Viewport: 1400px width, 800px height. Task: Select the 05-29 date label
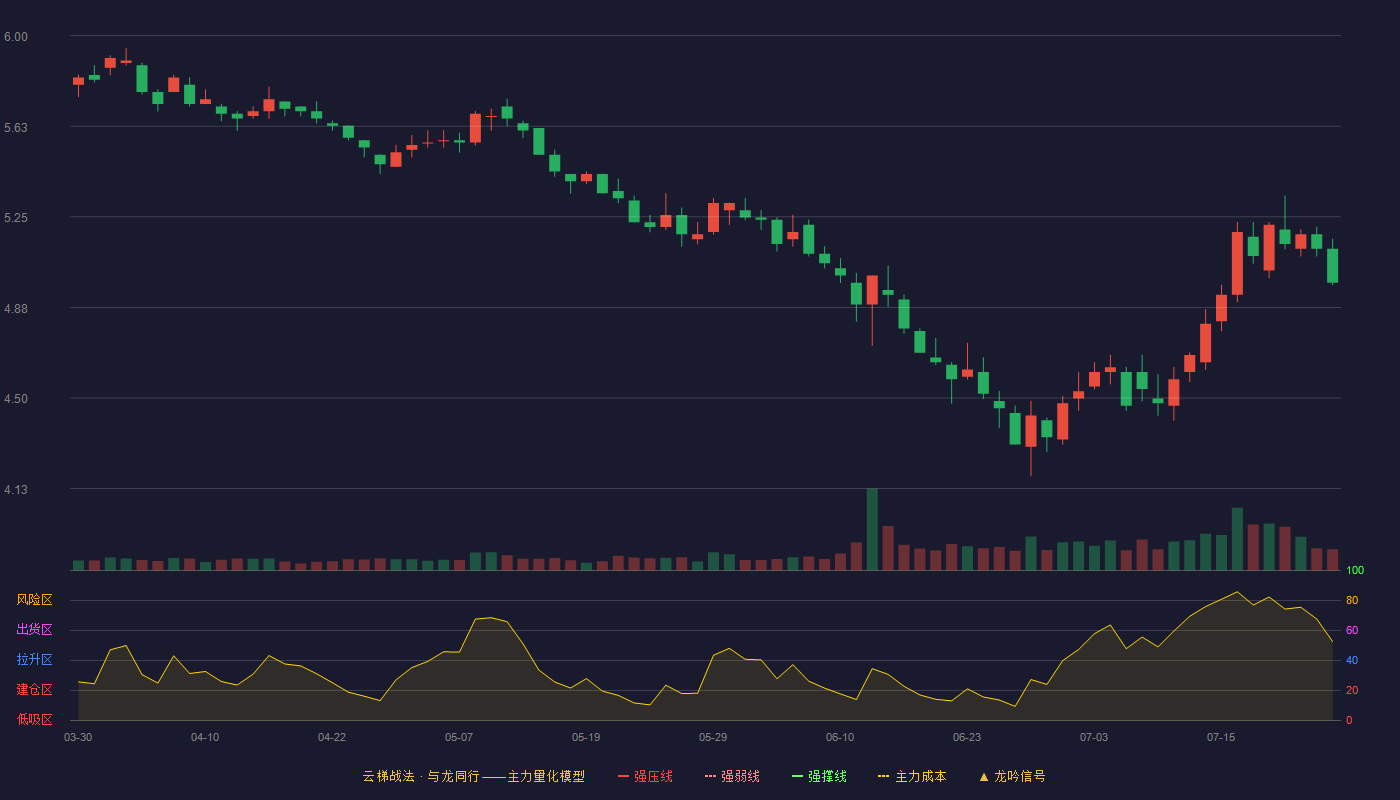tap(713, 737)
